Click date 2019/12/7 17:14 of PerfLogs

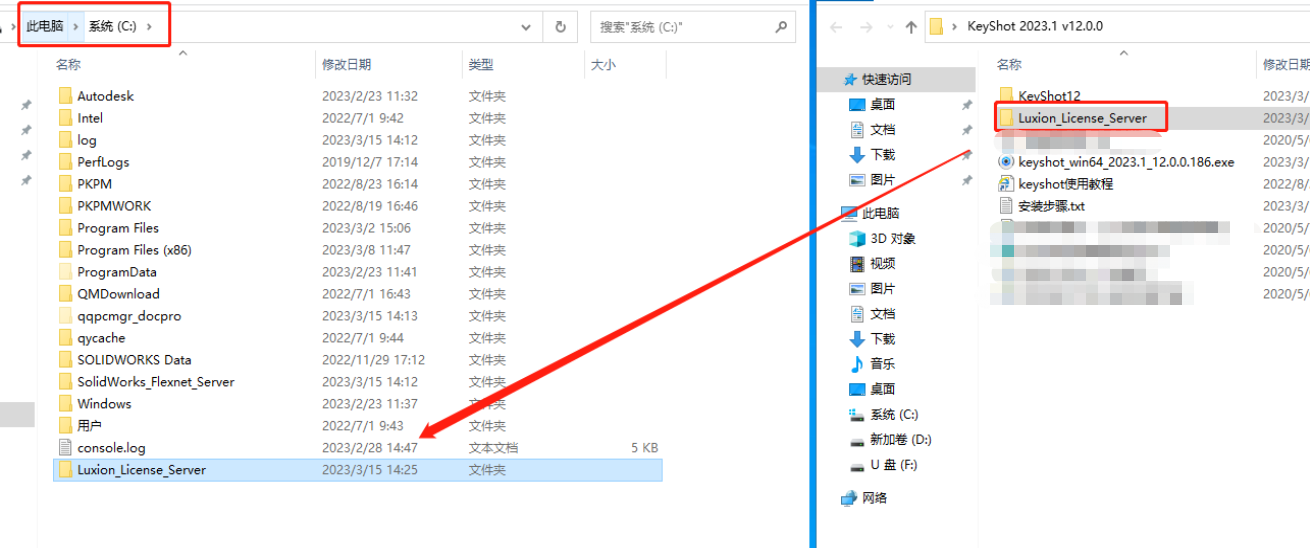pos(369,162)
